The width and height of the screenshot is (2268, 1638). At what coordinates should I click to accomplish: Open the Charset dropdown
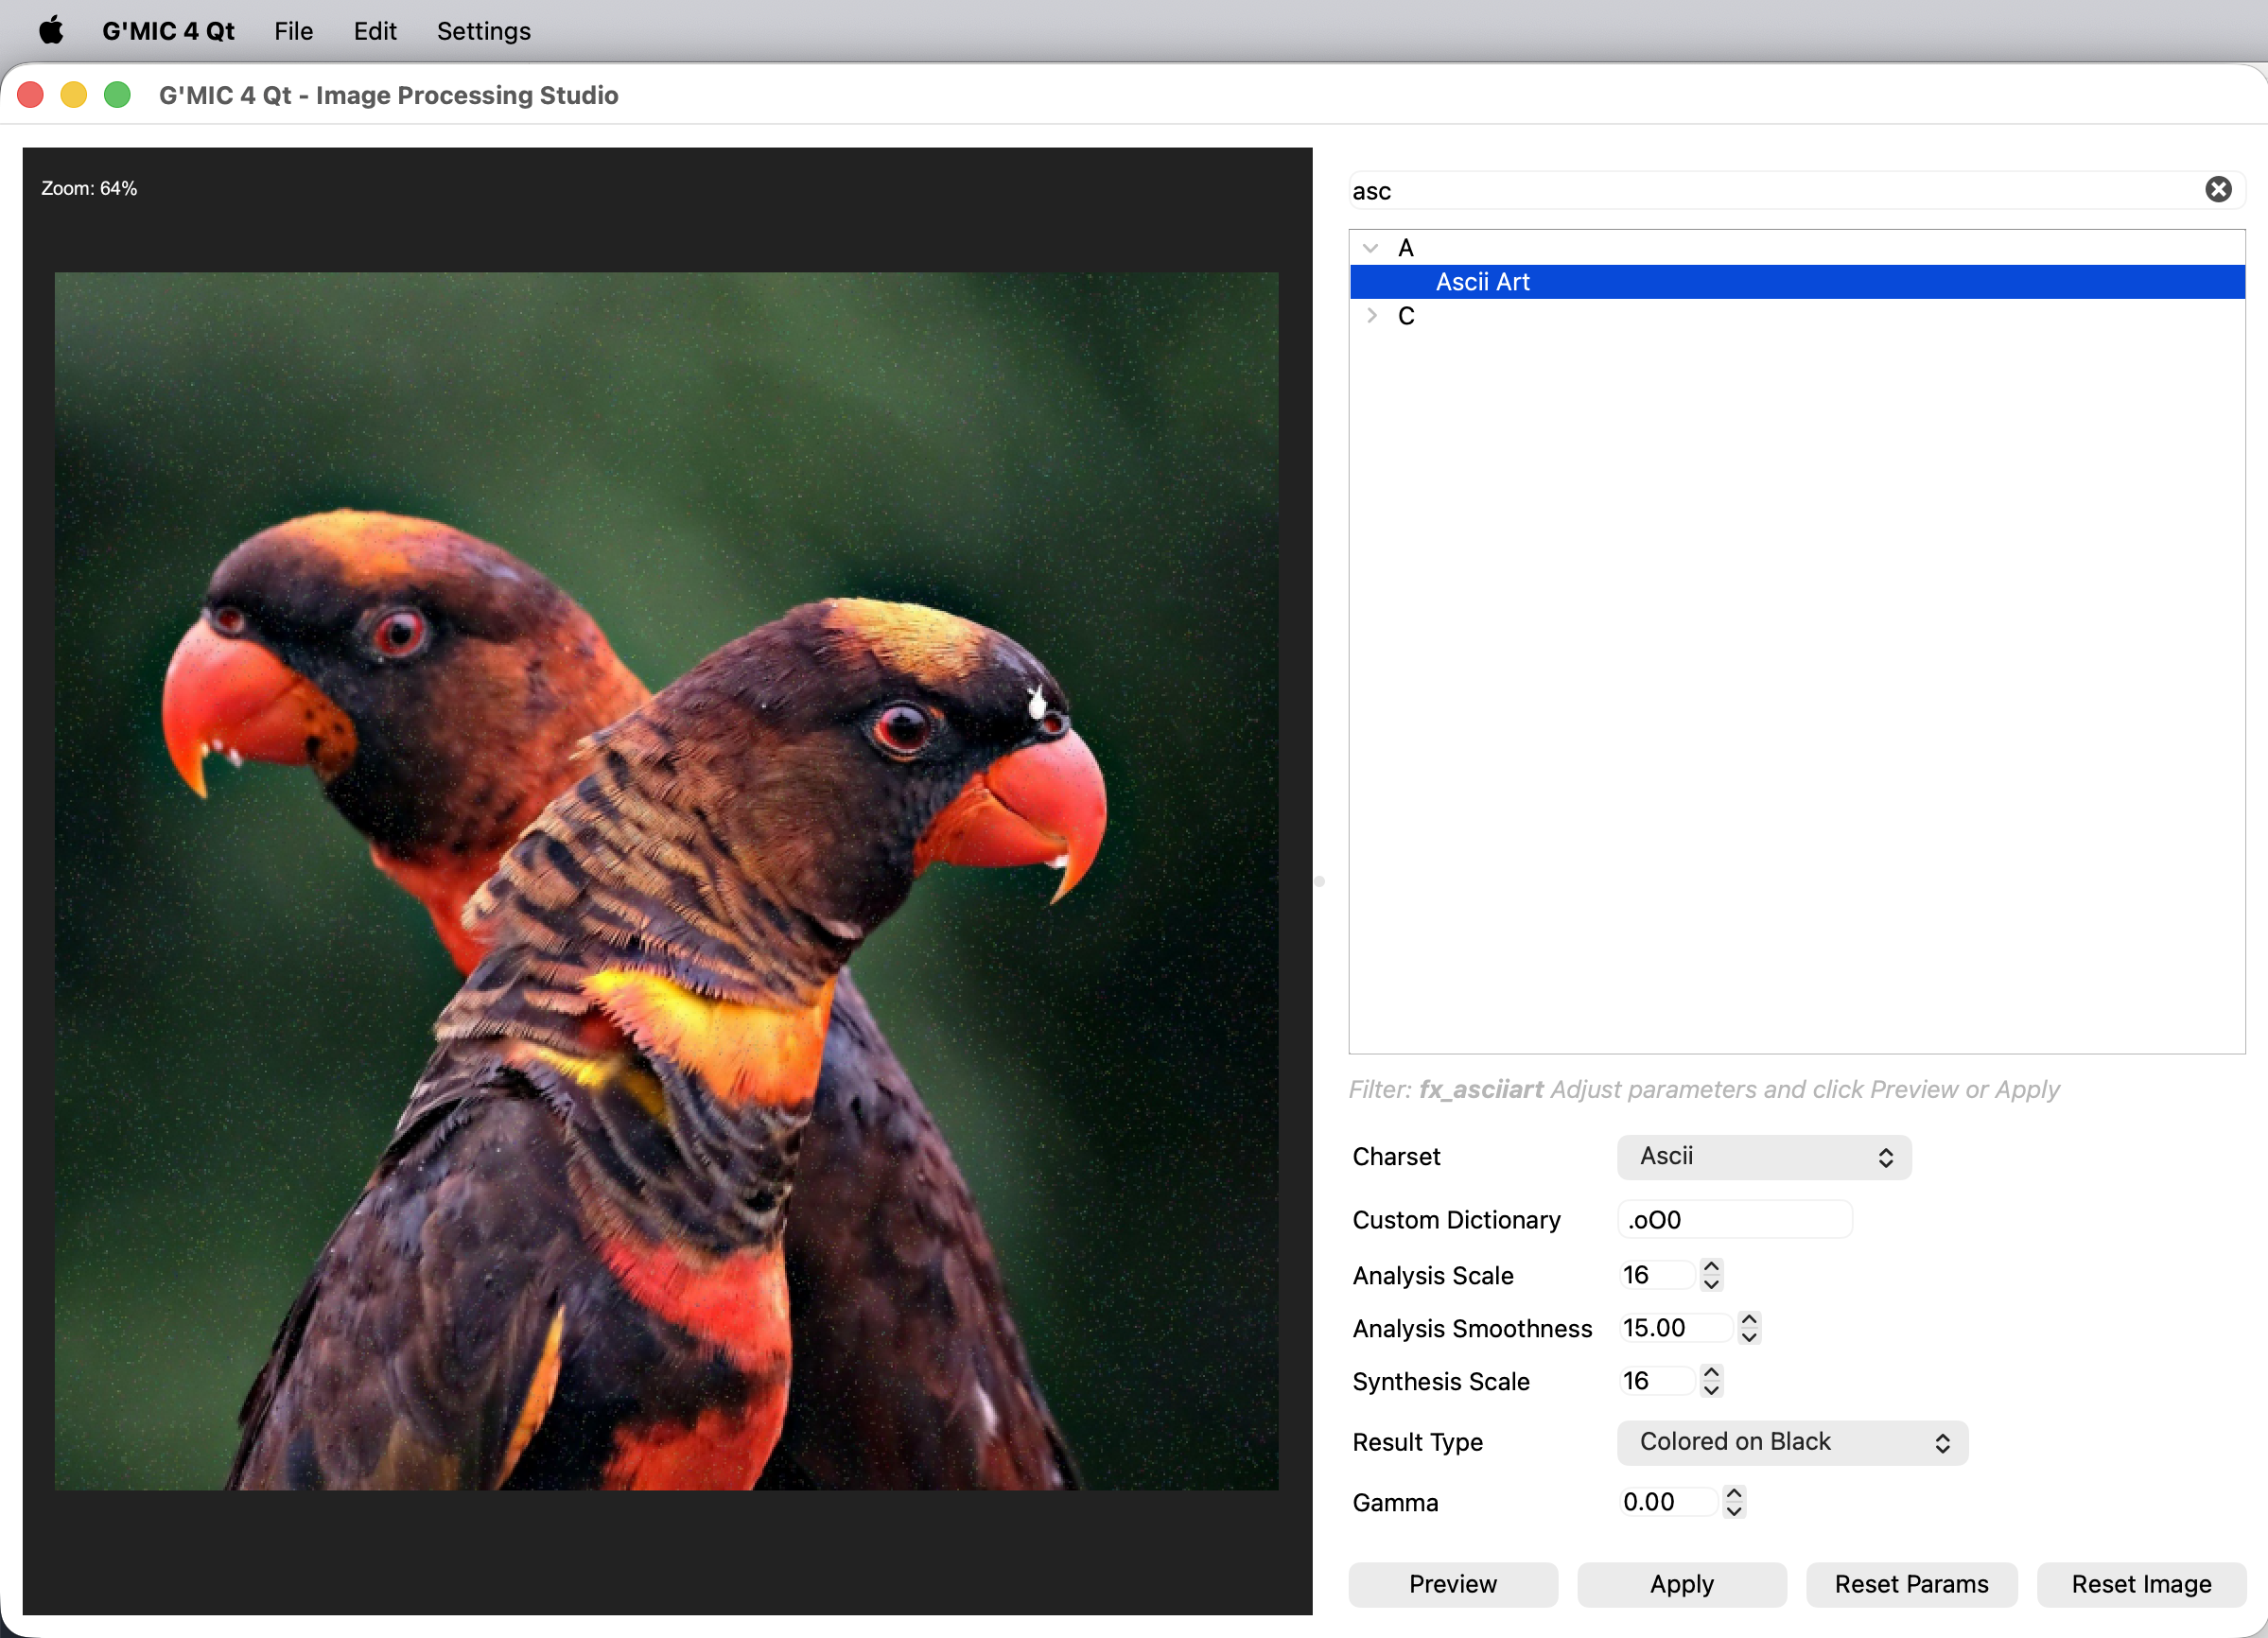tap(1764, 1157)
